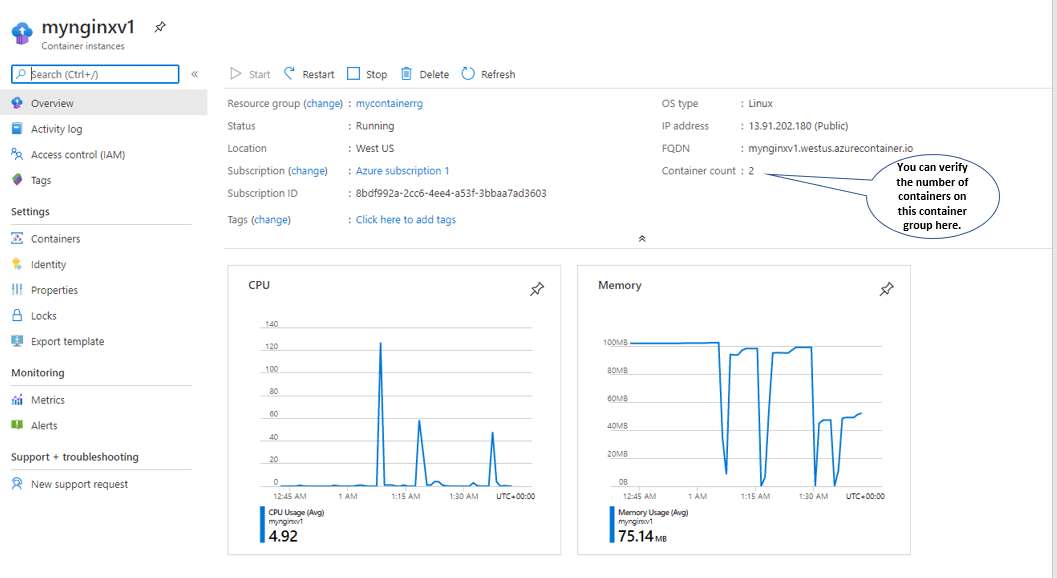This screenshot has width=1057, height=578.
Task: Stop the container group
Action: pyautogui.click(x=367, y=74)
